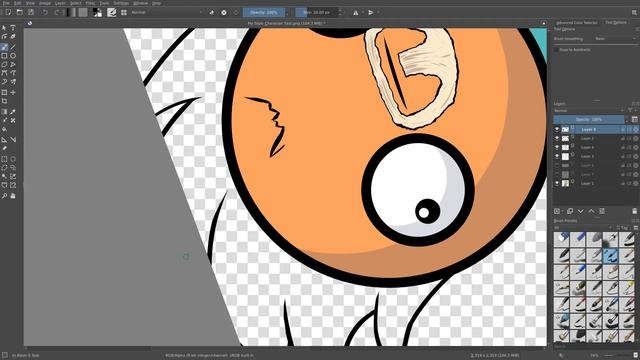Viewport: 640px width, 360px height.
Task: Select the Freehand Brush tool
Action: tap(4, 47)
